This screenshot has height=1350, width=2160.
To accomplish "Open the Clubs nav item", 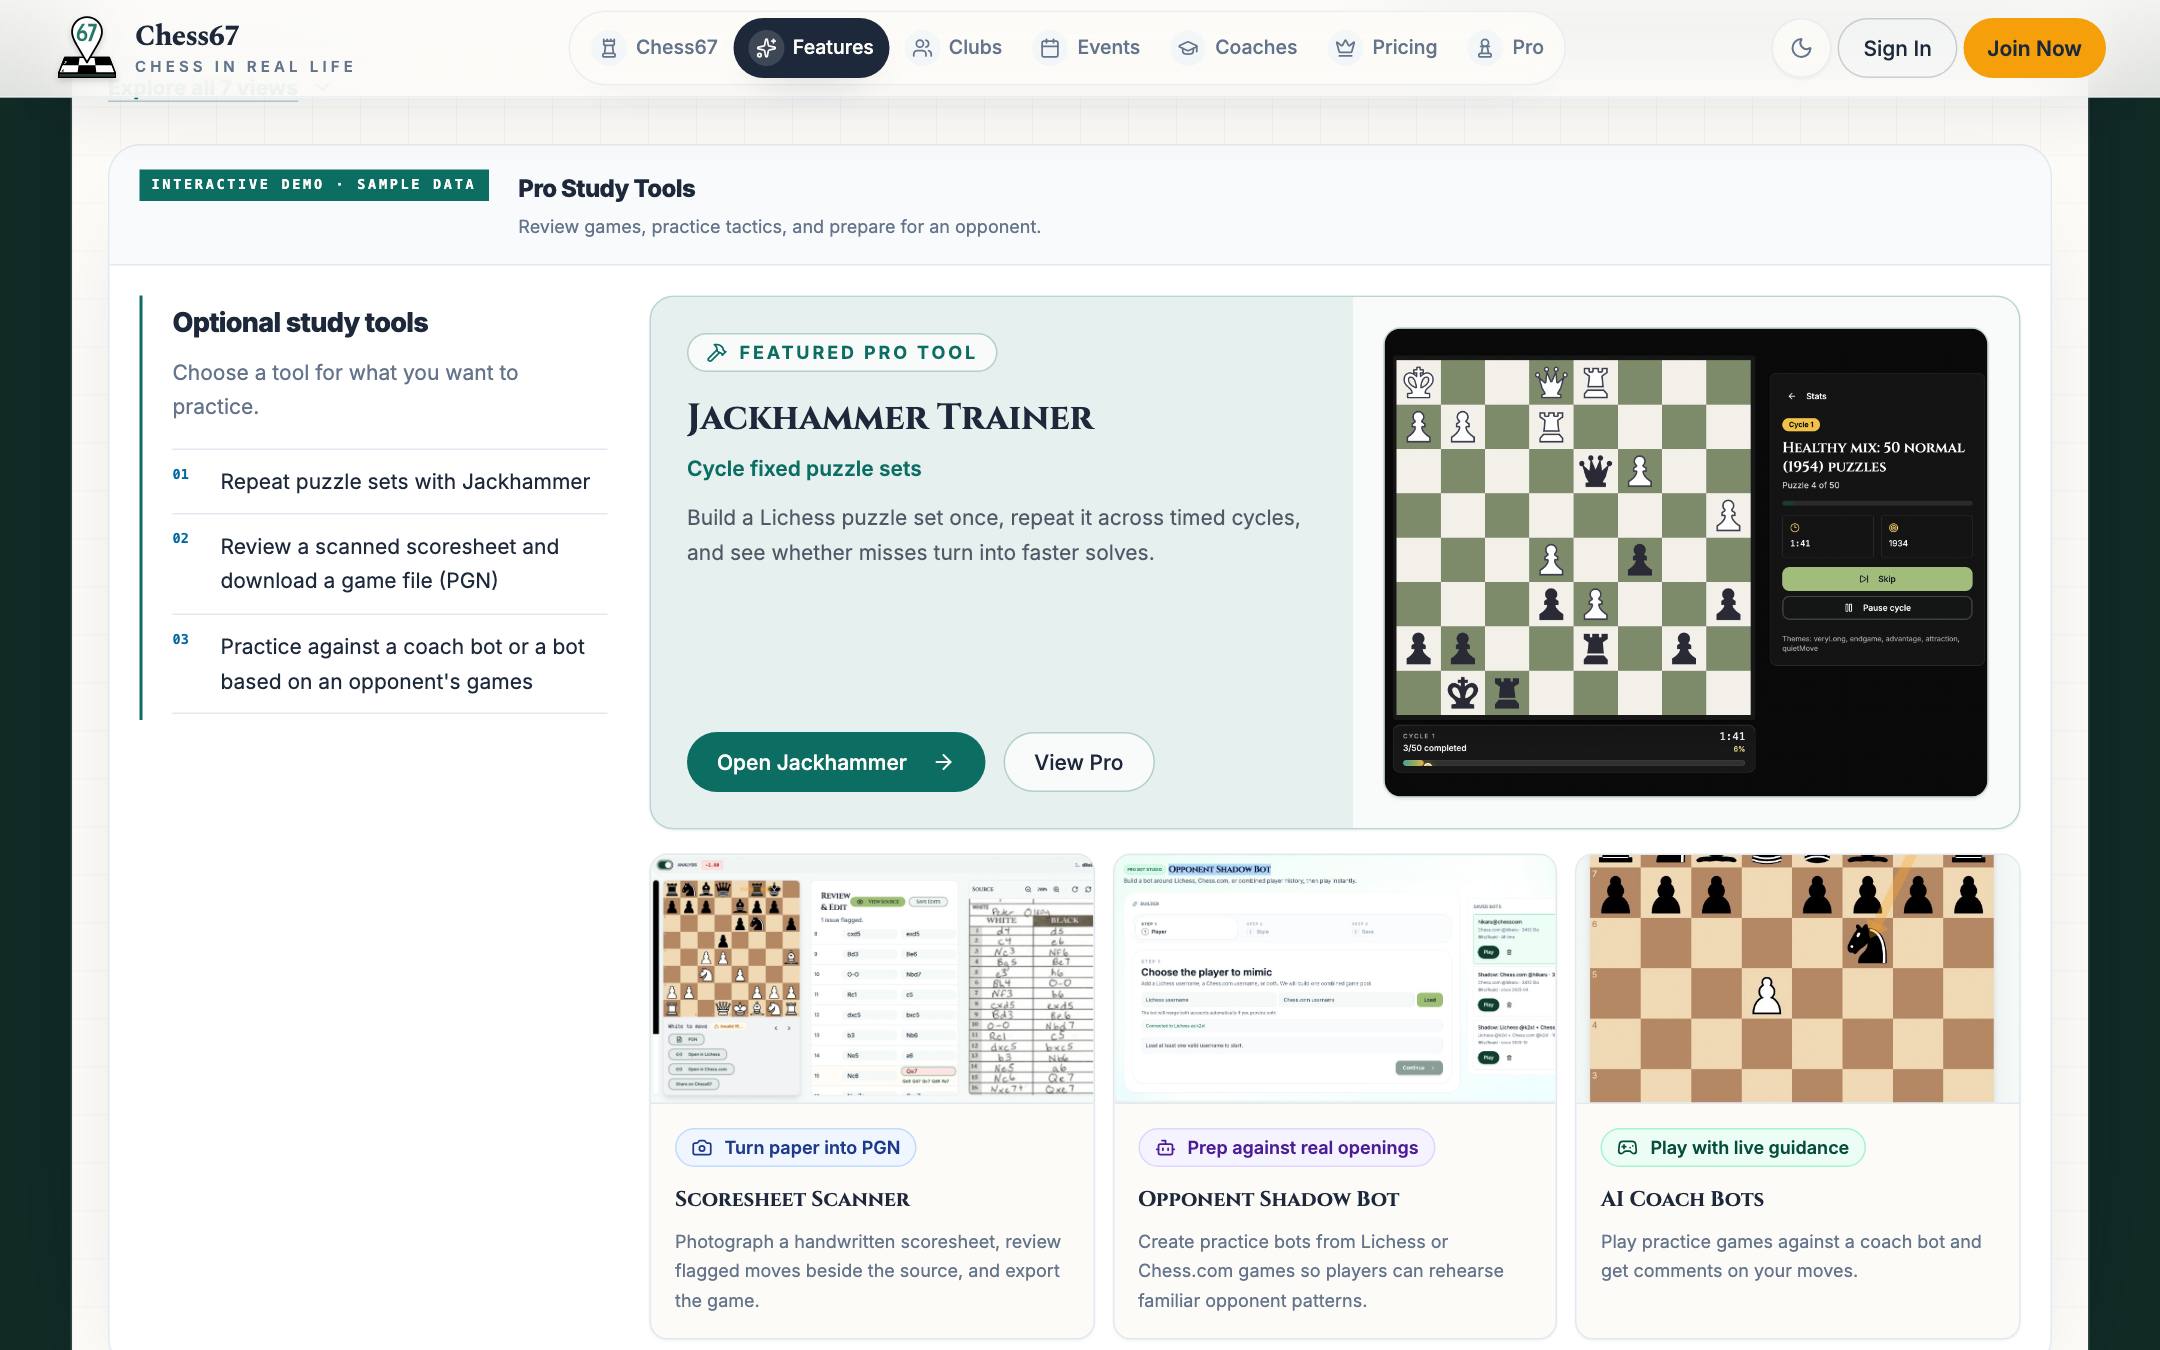I will [x=956, y=47].
